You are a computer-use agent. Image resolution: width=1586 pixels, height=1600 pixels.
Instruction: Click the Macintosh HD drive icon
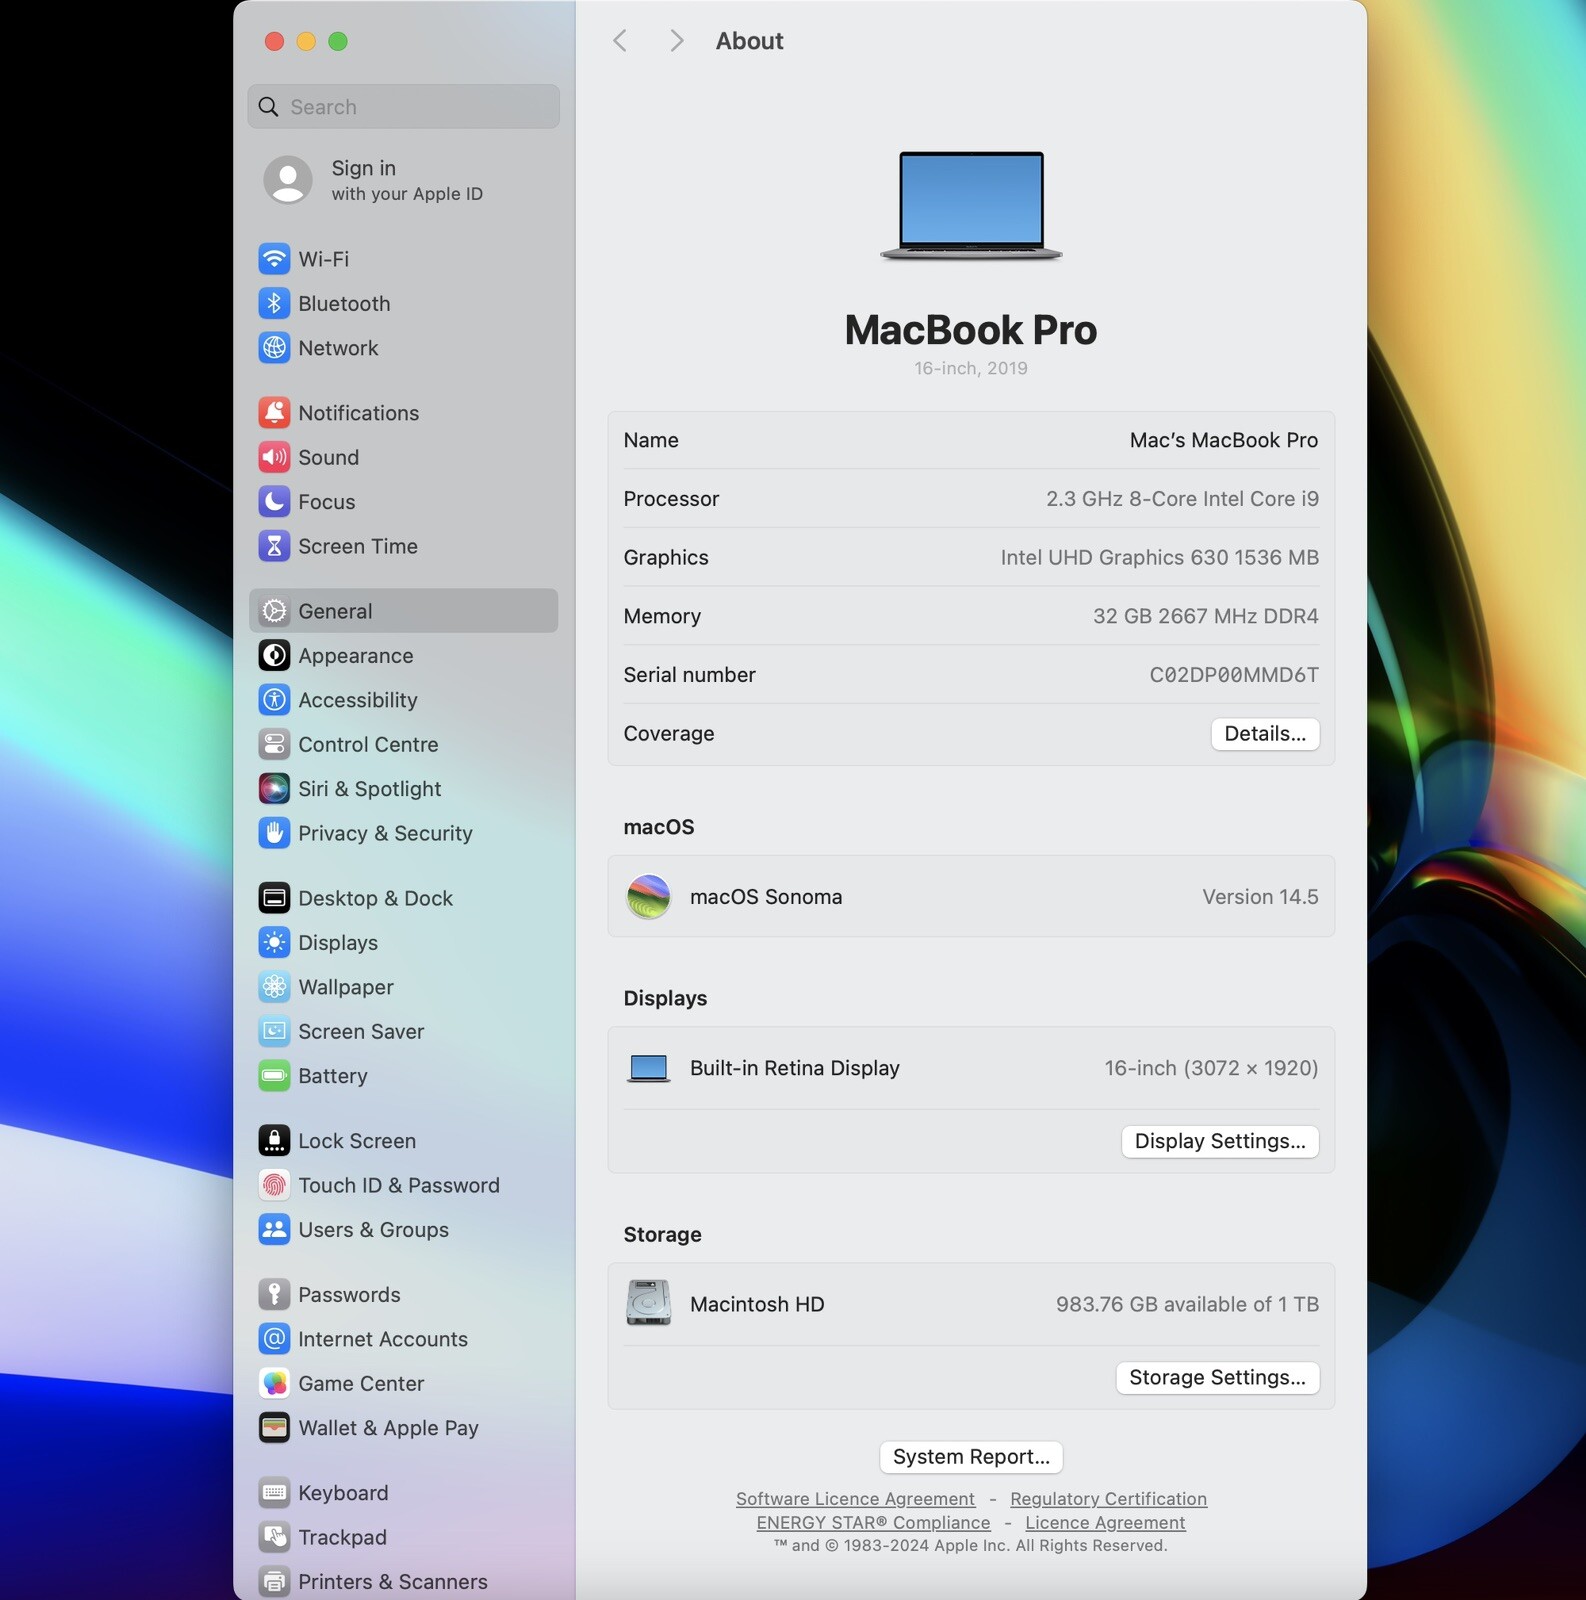point(648,1303)
